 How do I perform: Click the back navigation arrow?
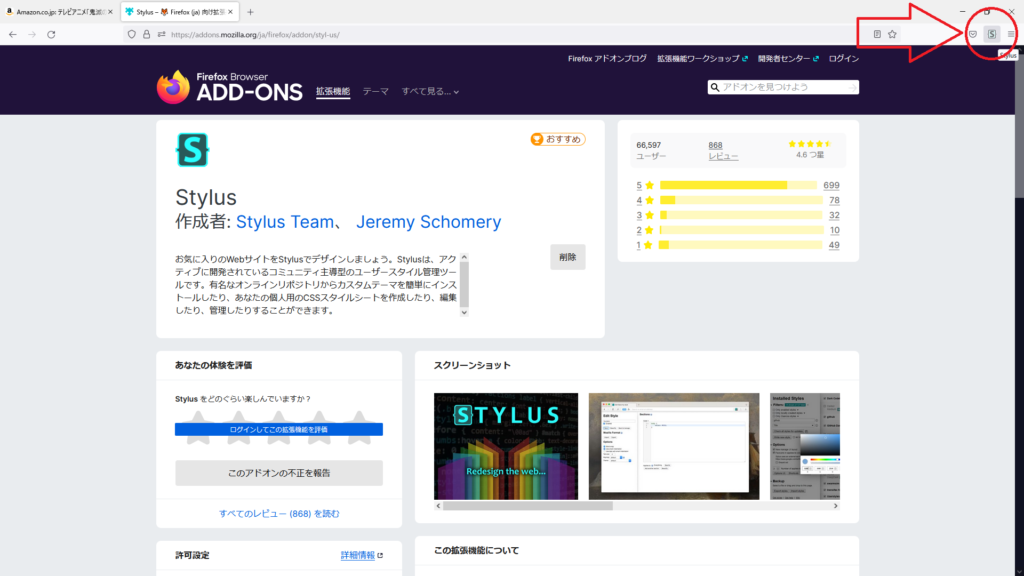click(12, 34)
